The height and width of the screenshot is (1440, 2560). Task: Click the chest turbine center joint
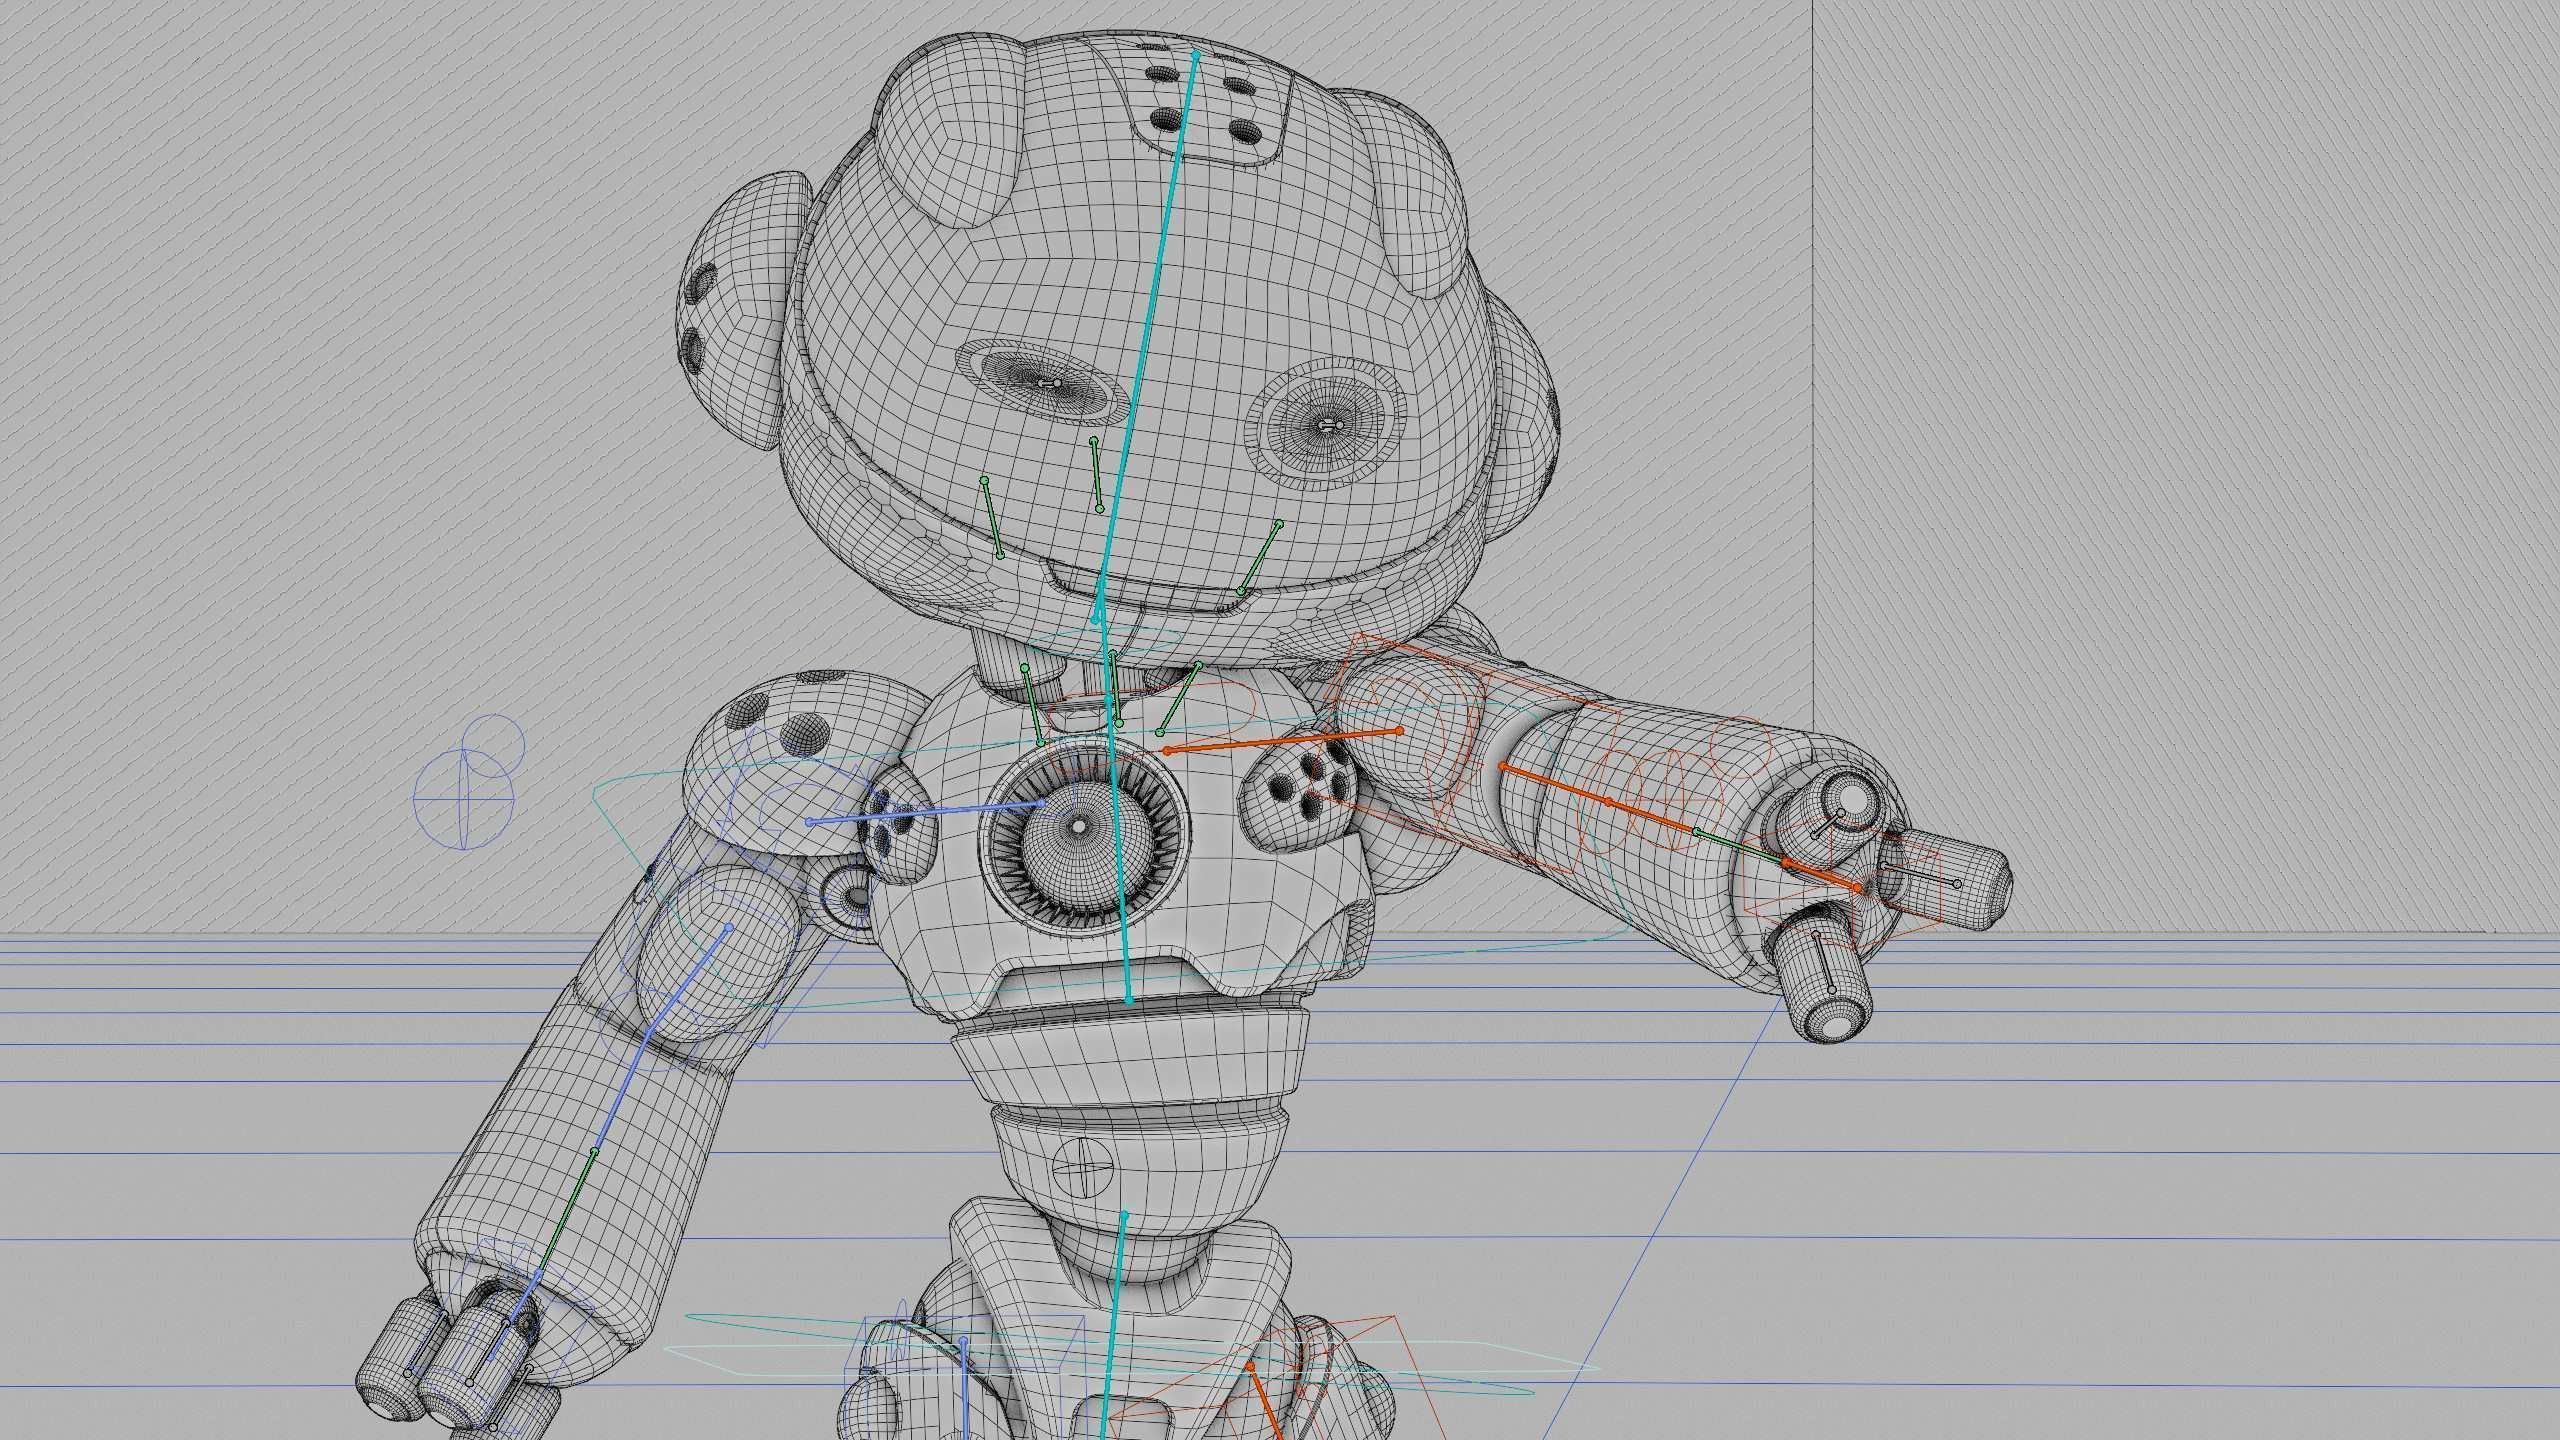1080,827
